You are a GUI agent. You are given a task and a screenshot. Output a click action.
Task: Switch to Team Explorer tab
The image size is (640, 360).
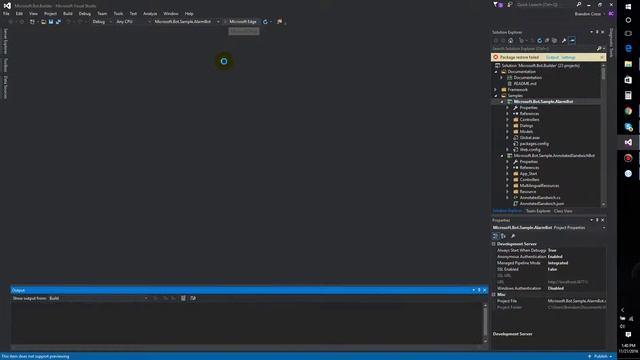[x=538, y=211]
